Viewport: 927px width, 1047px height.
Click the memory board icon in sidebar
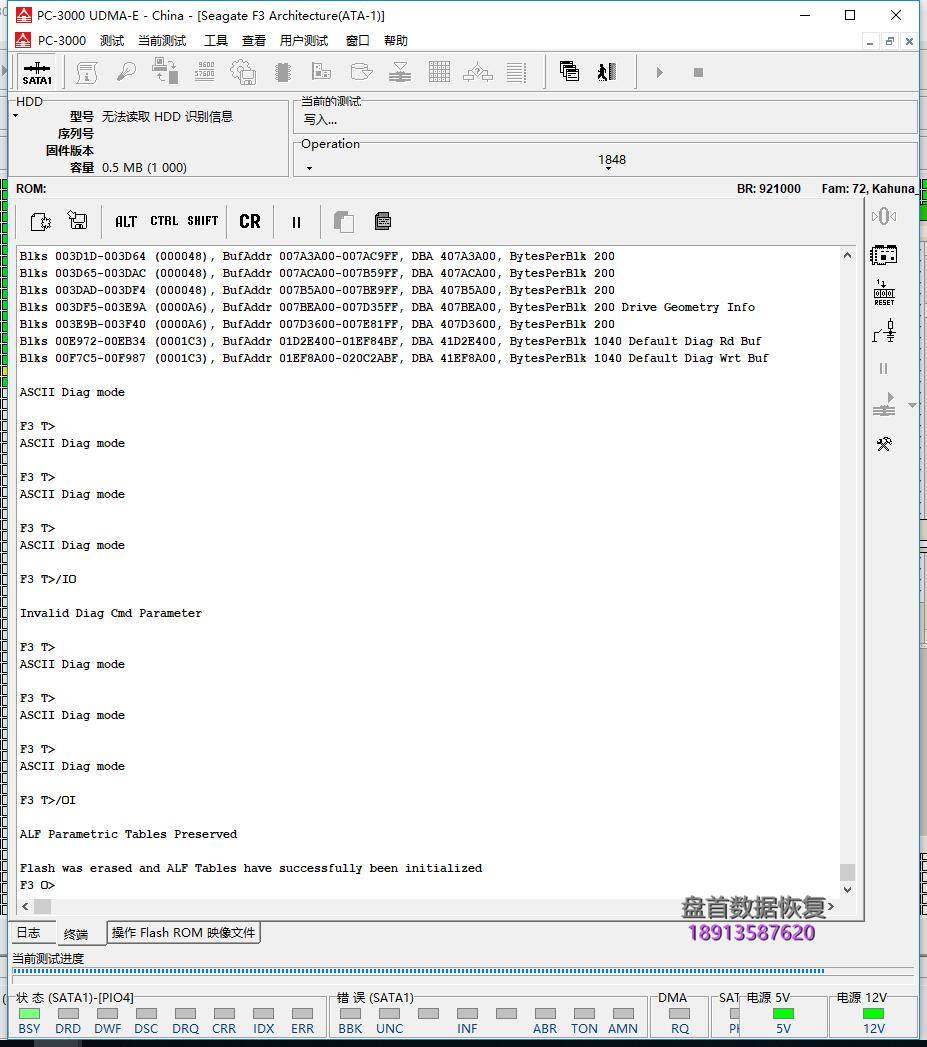[x=884, y=255]
